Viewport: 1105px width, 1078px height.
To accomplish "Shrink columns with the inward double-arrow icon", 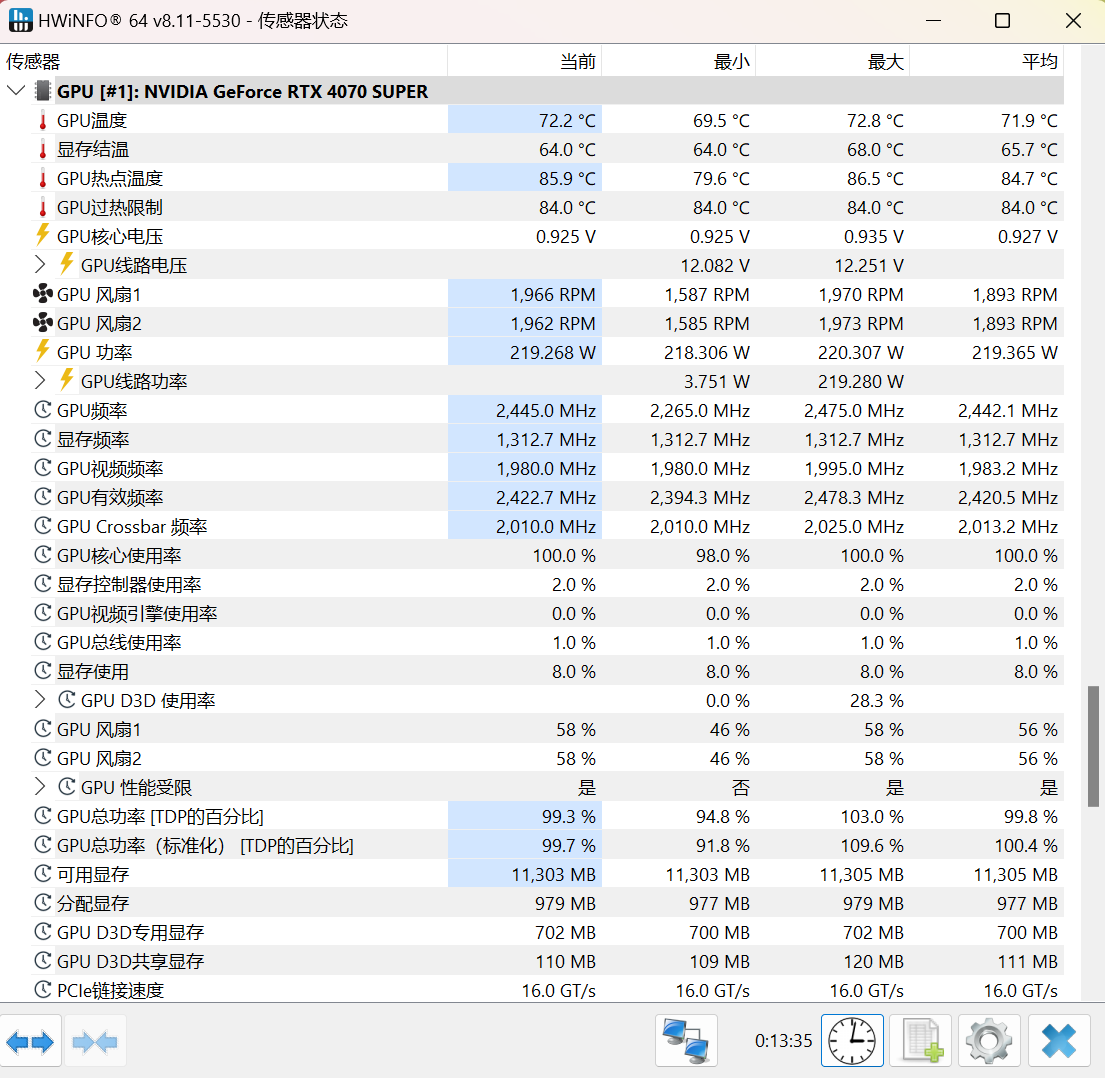I will tap(95, 1040).
